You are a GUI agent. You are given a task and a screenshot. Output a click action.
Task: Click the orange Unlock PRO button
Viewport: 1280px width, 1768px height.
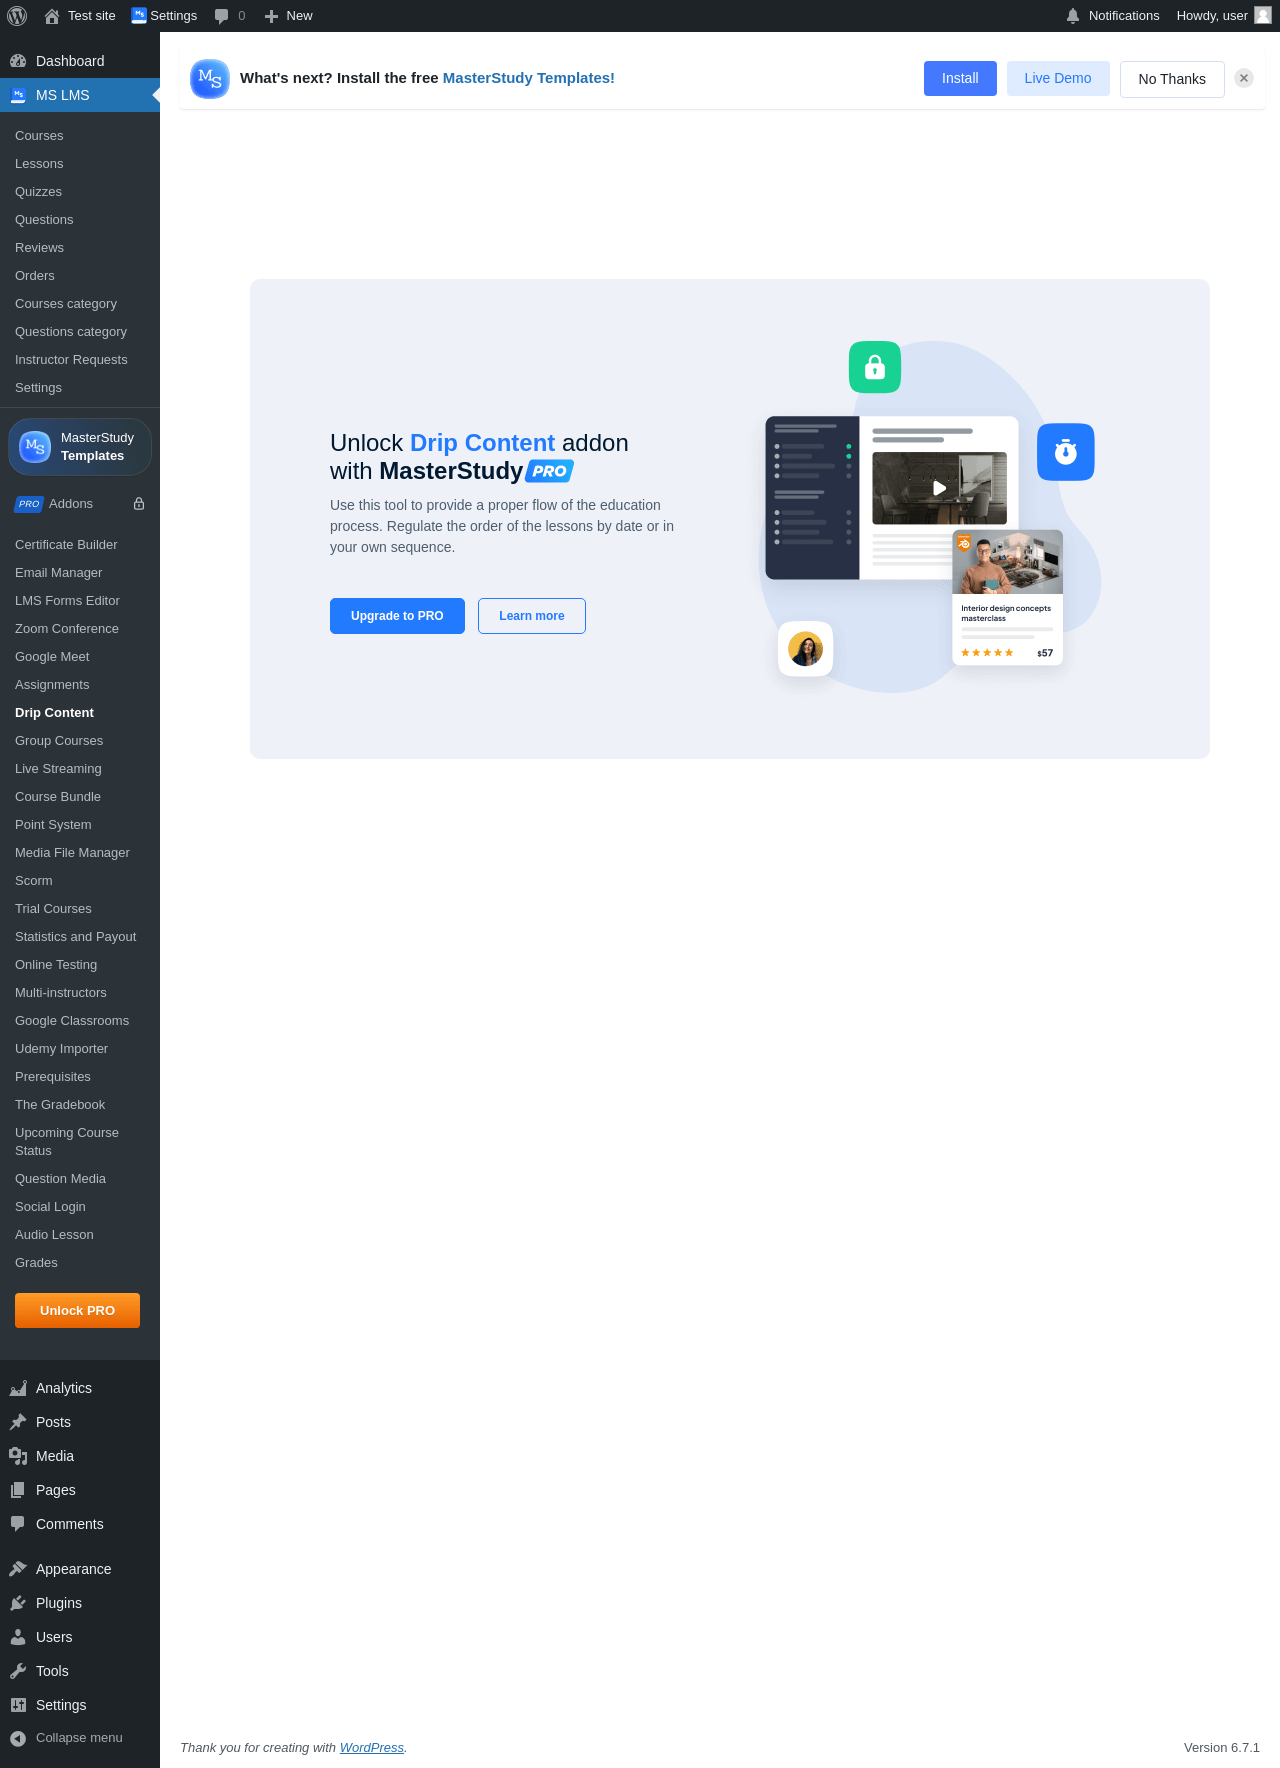77,1310
